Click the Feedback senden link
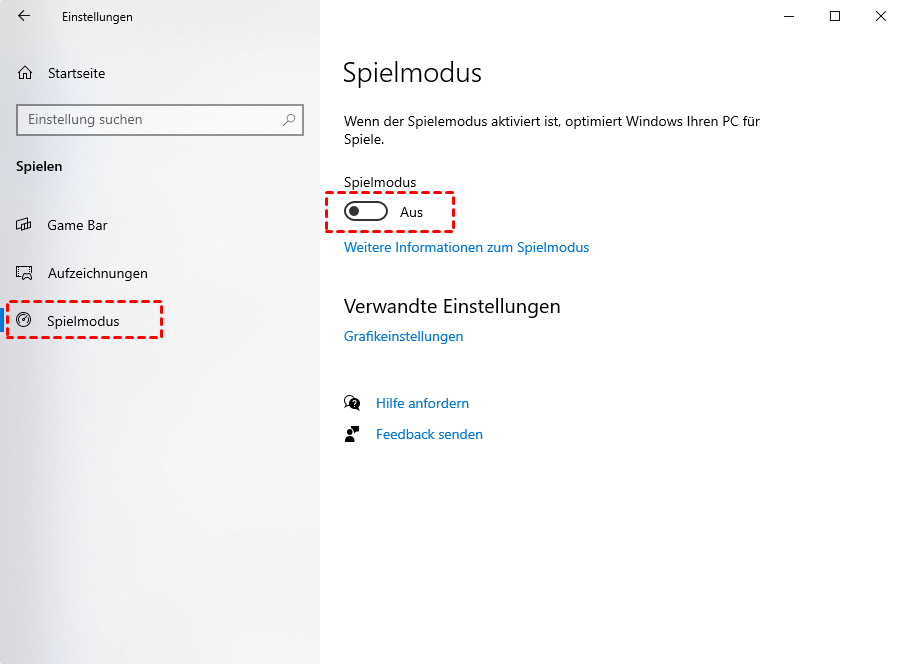Viewport: 904px width, 664px height. pos(429,434)
